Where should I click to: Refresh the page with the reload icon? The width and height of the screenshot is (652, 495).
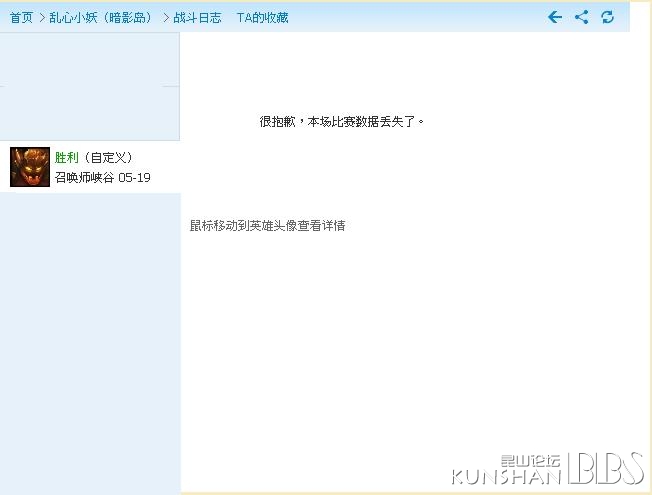point(608,17)
